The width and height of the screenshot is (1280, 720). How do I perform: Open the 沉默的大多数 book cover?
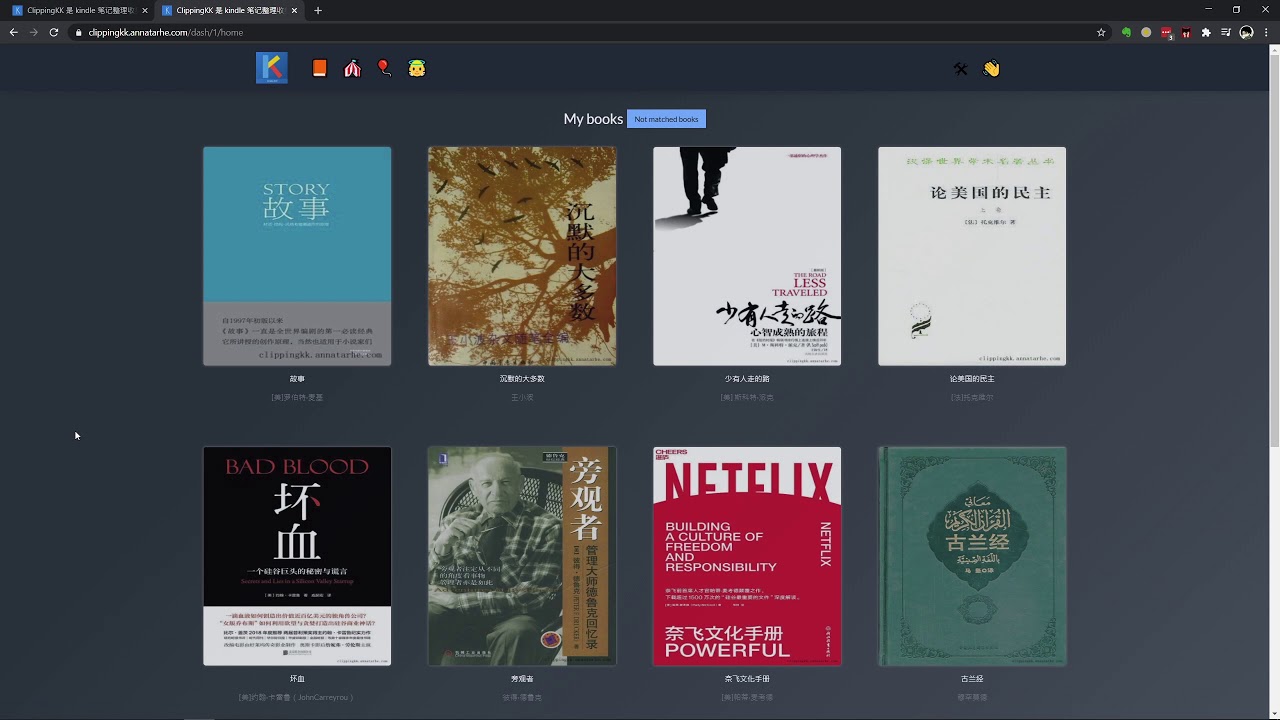[x=522, y=256]
